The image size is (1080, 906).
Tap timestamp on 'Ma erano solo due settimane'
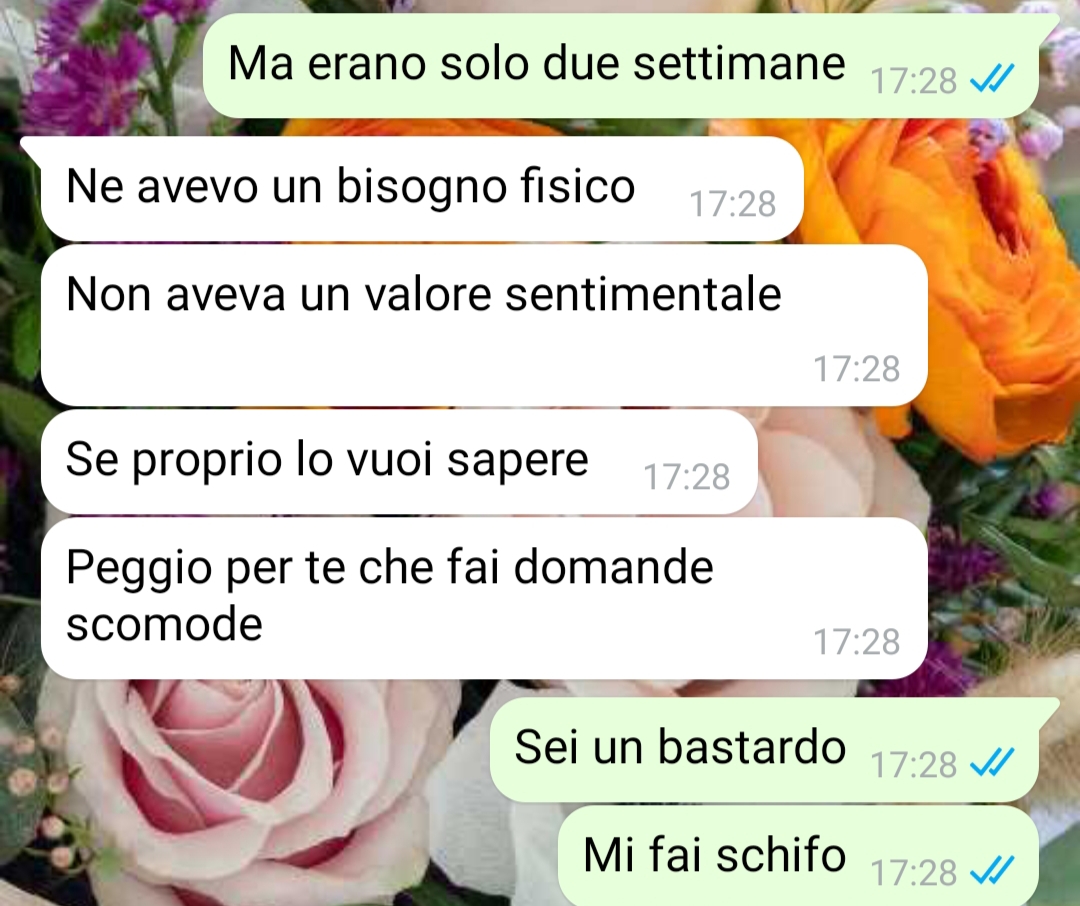[x=913, y=81]
